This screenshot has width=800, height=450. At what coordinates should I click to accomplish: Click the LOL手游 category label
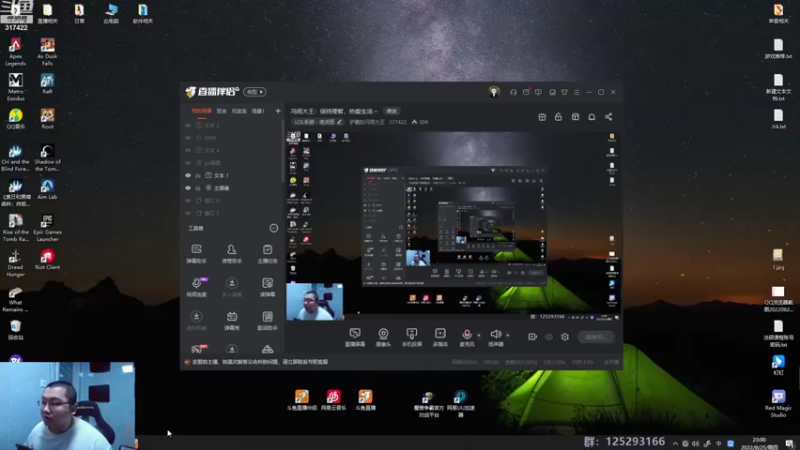tap(315, 122)
